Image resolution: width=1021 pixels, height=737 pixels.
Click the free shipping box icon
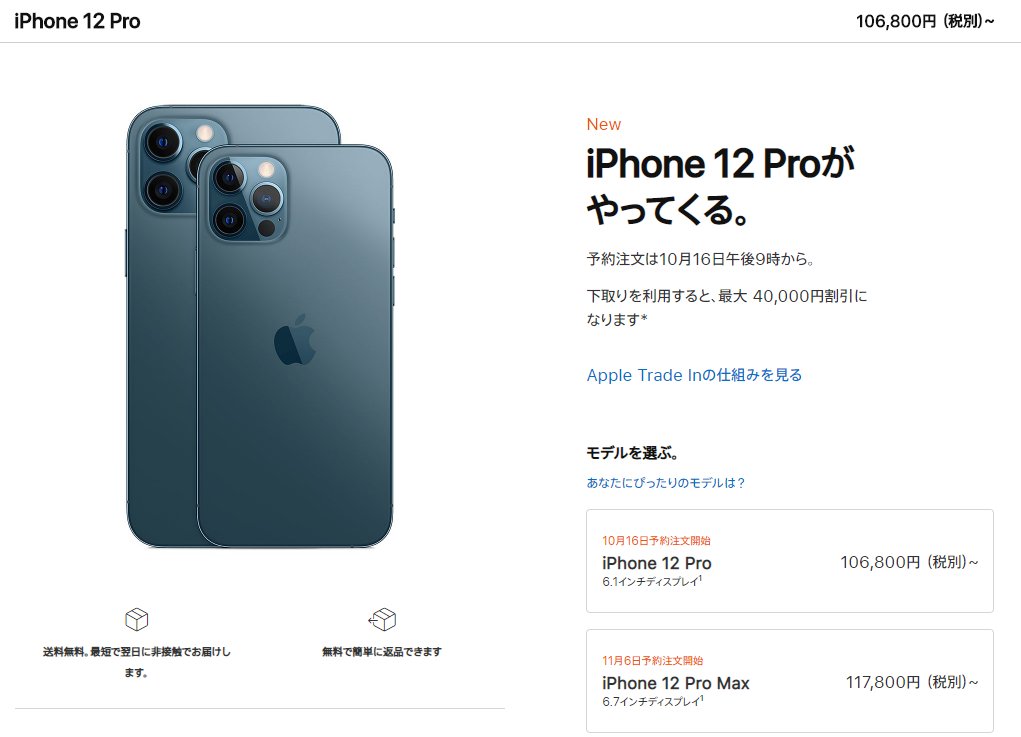tap(136, 619)
